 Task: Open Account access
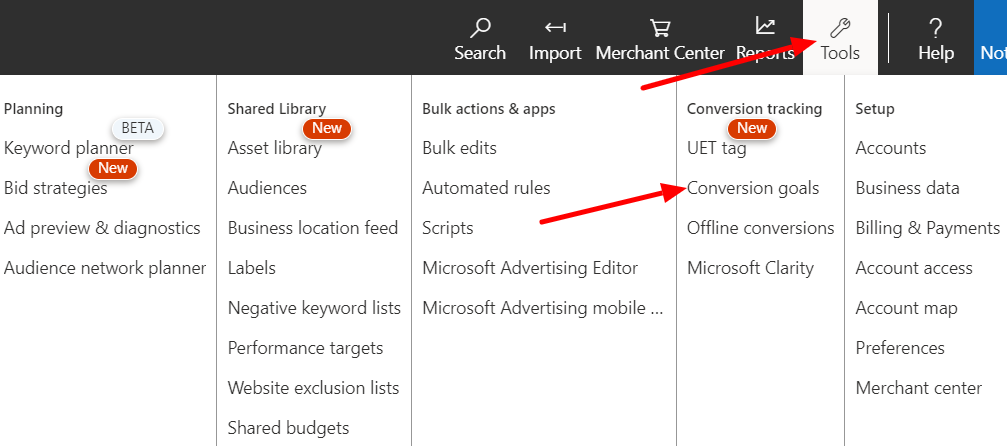pos(914,268)
